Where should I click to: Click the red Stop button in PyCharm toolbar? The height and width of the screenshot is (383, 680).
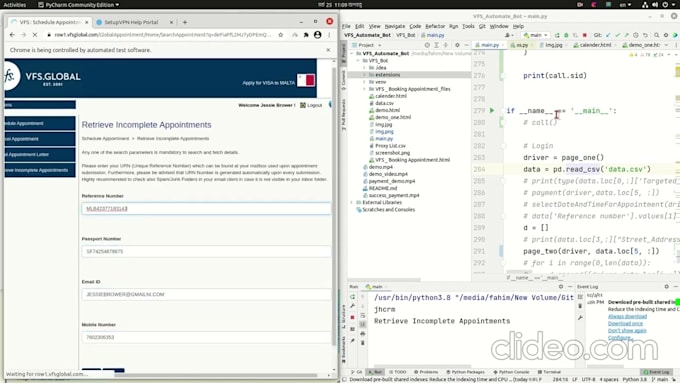tap(585, 35)
